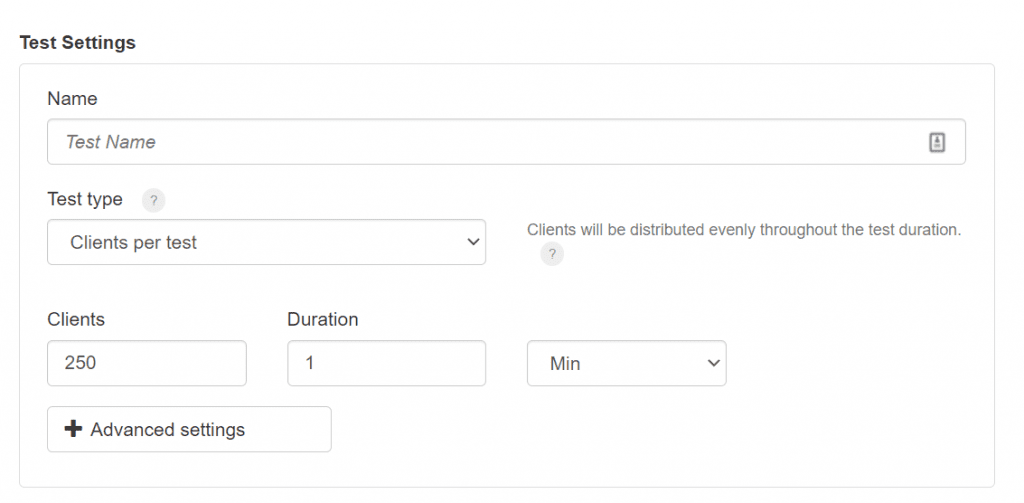Click the contact autofill icon in Name field
1024x503 pixels.
pyautogui.click(x=937, y=142)
